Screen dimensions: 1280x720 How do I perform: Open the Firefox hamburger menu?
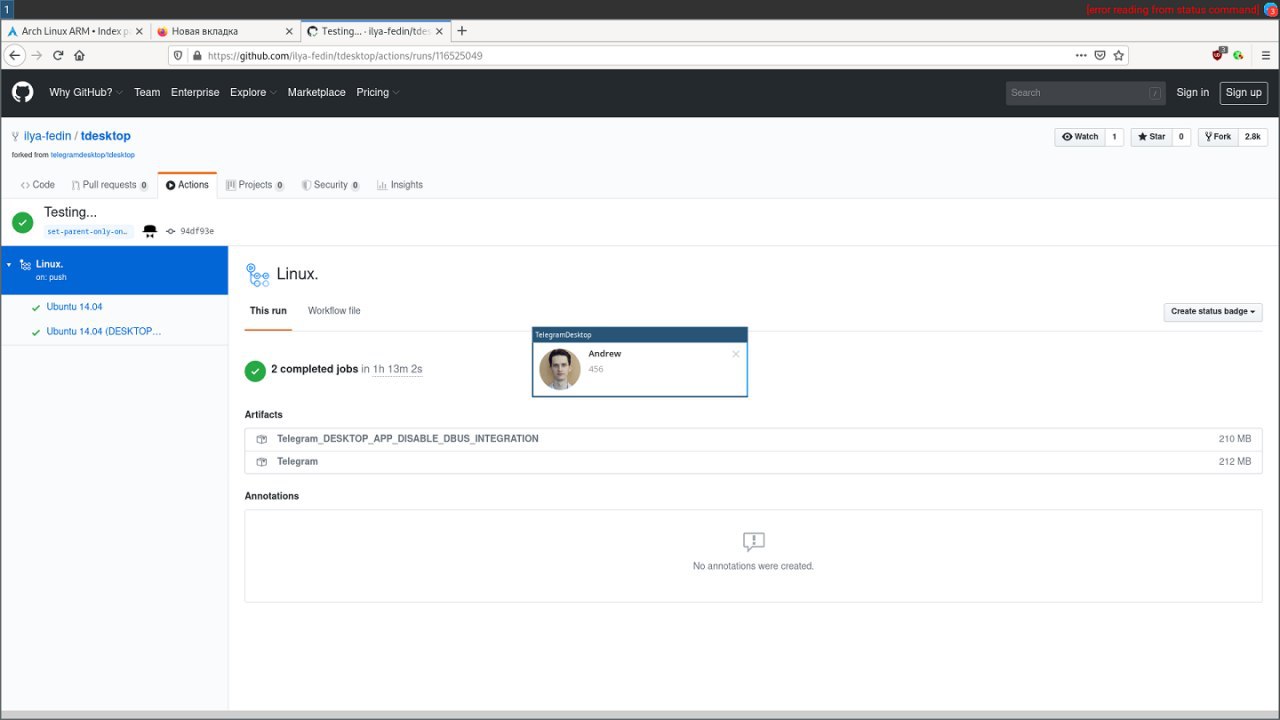click(1266, 55)
